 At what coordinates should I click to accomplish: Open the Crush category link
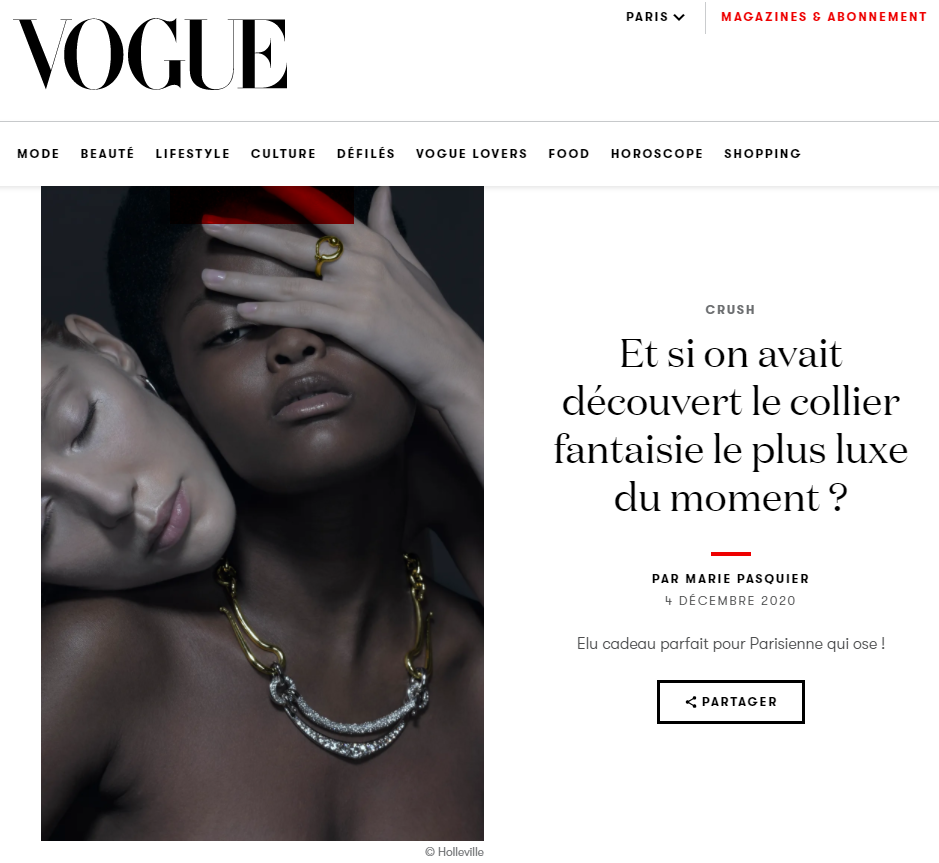731,310
